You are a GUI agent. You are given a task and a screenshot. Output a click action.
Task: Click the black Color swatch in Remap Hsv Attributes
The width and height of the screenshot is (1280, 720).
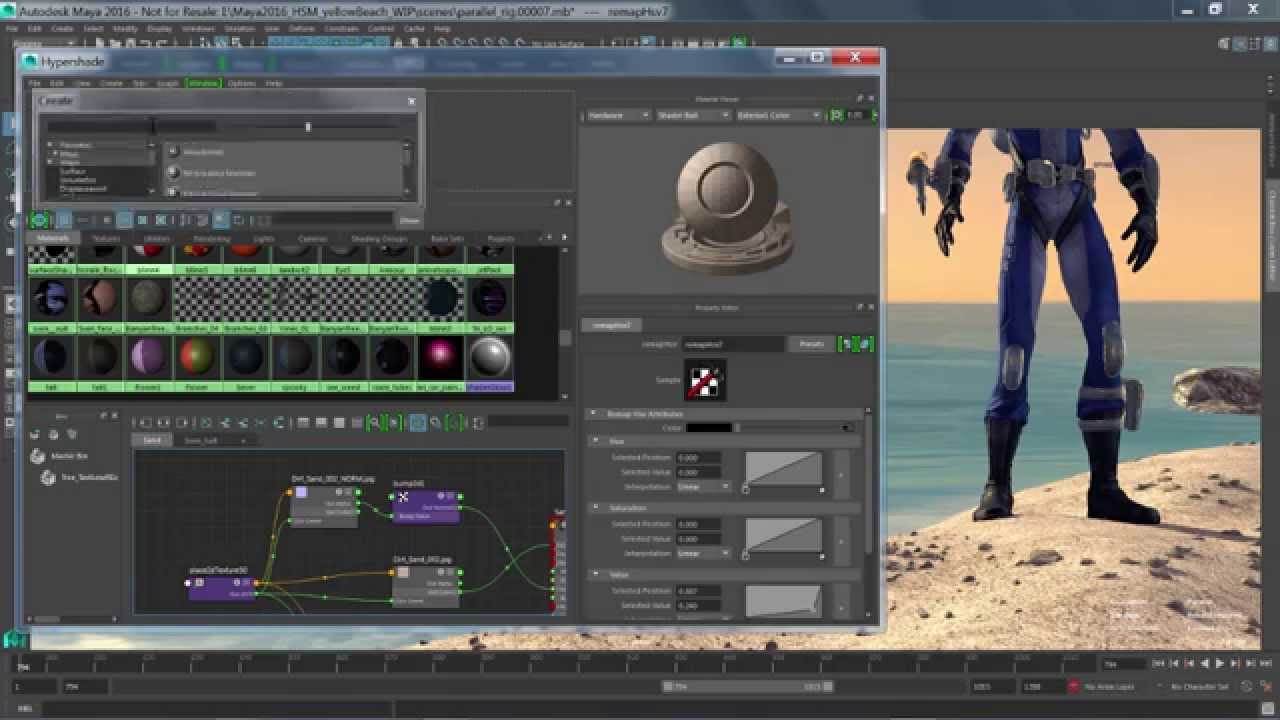point(709,428)
